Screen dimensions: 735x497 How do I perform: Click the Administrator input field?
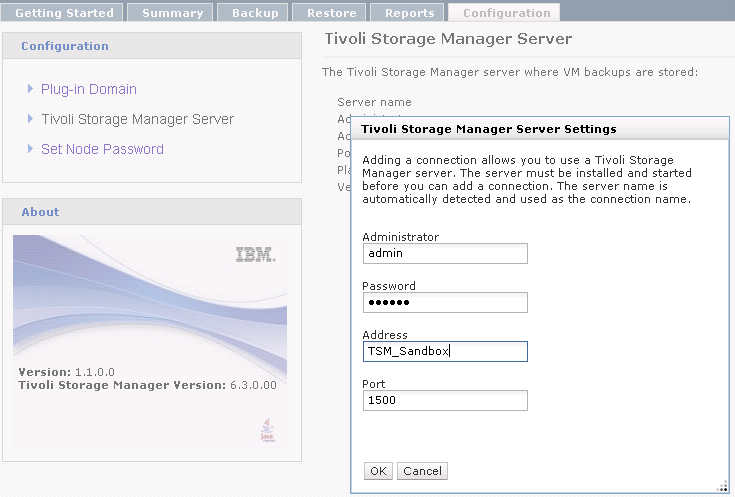coord(444,254)
